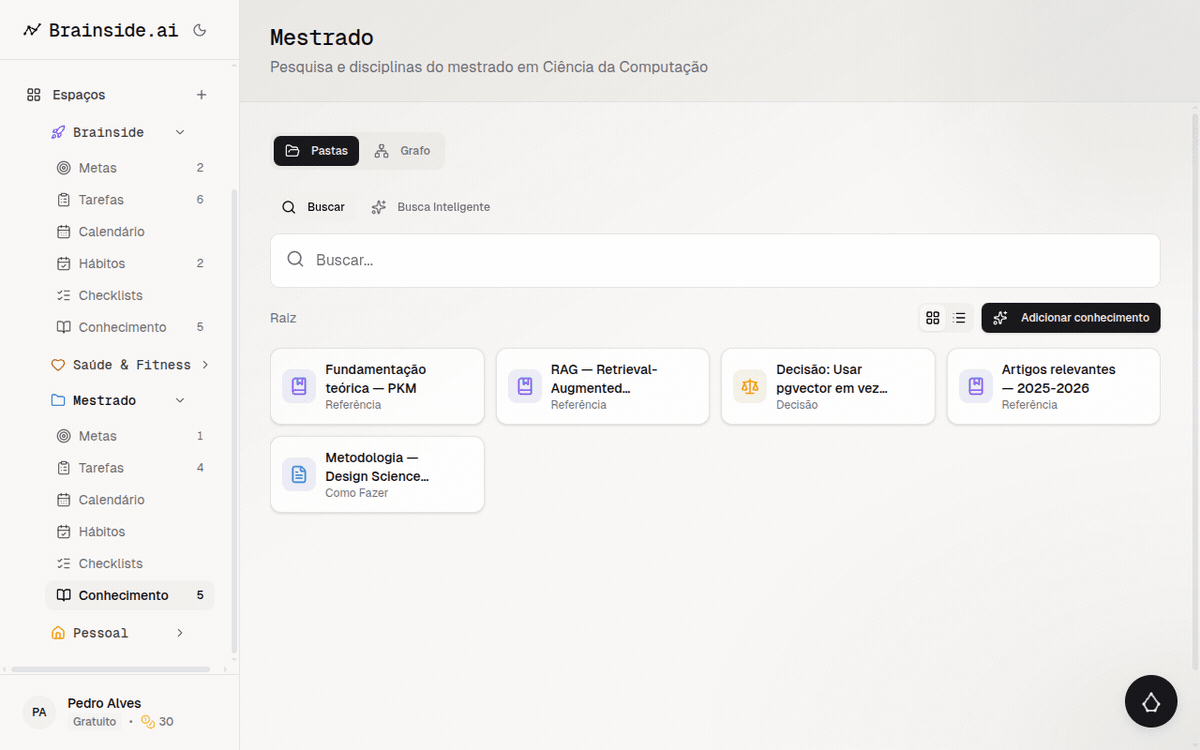The width and height of the screenshot is (1200, 750).
Task: Click the scale icon on Decisão card
Action: pyautogui.click(x=750, y=386)
